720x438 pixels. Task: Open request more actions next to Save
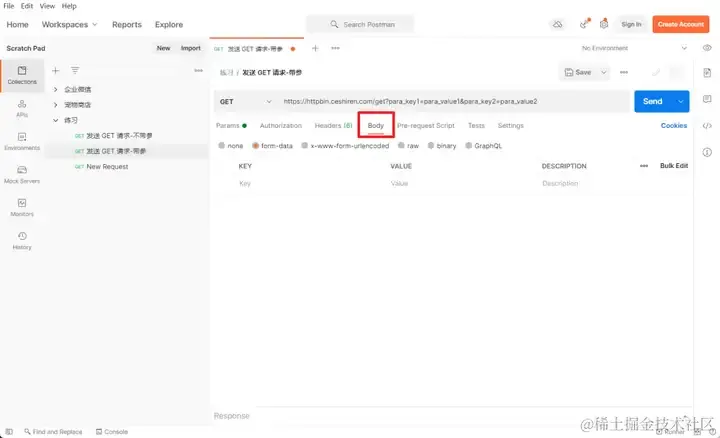624,72
